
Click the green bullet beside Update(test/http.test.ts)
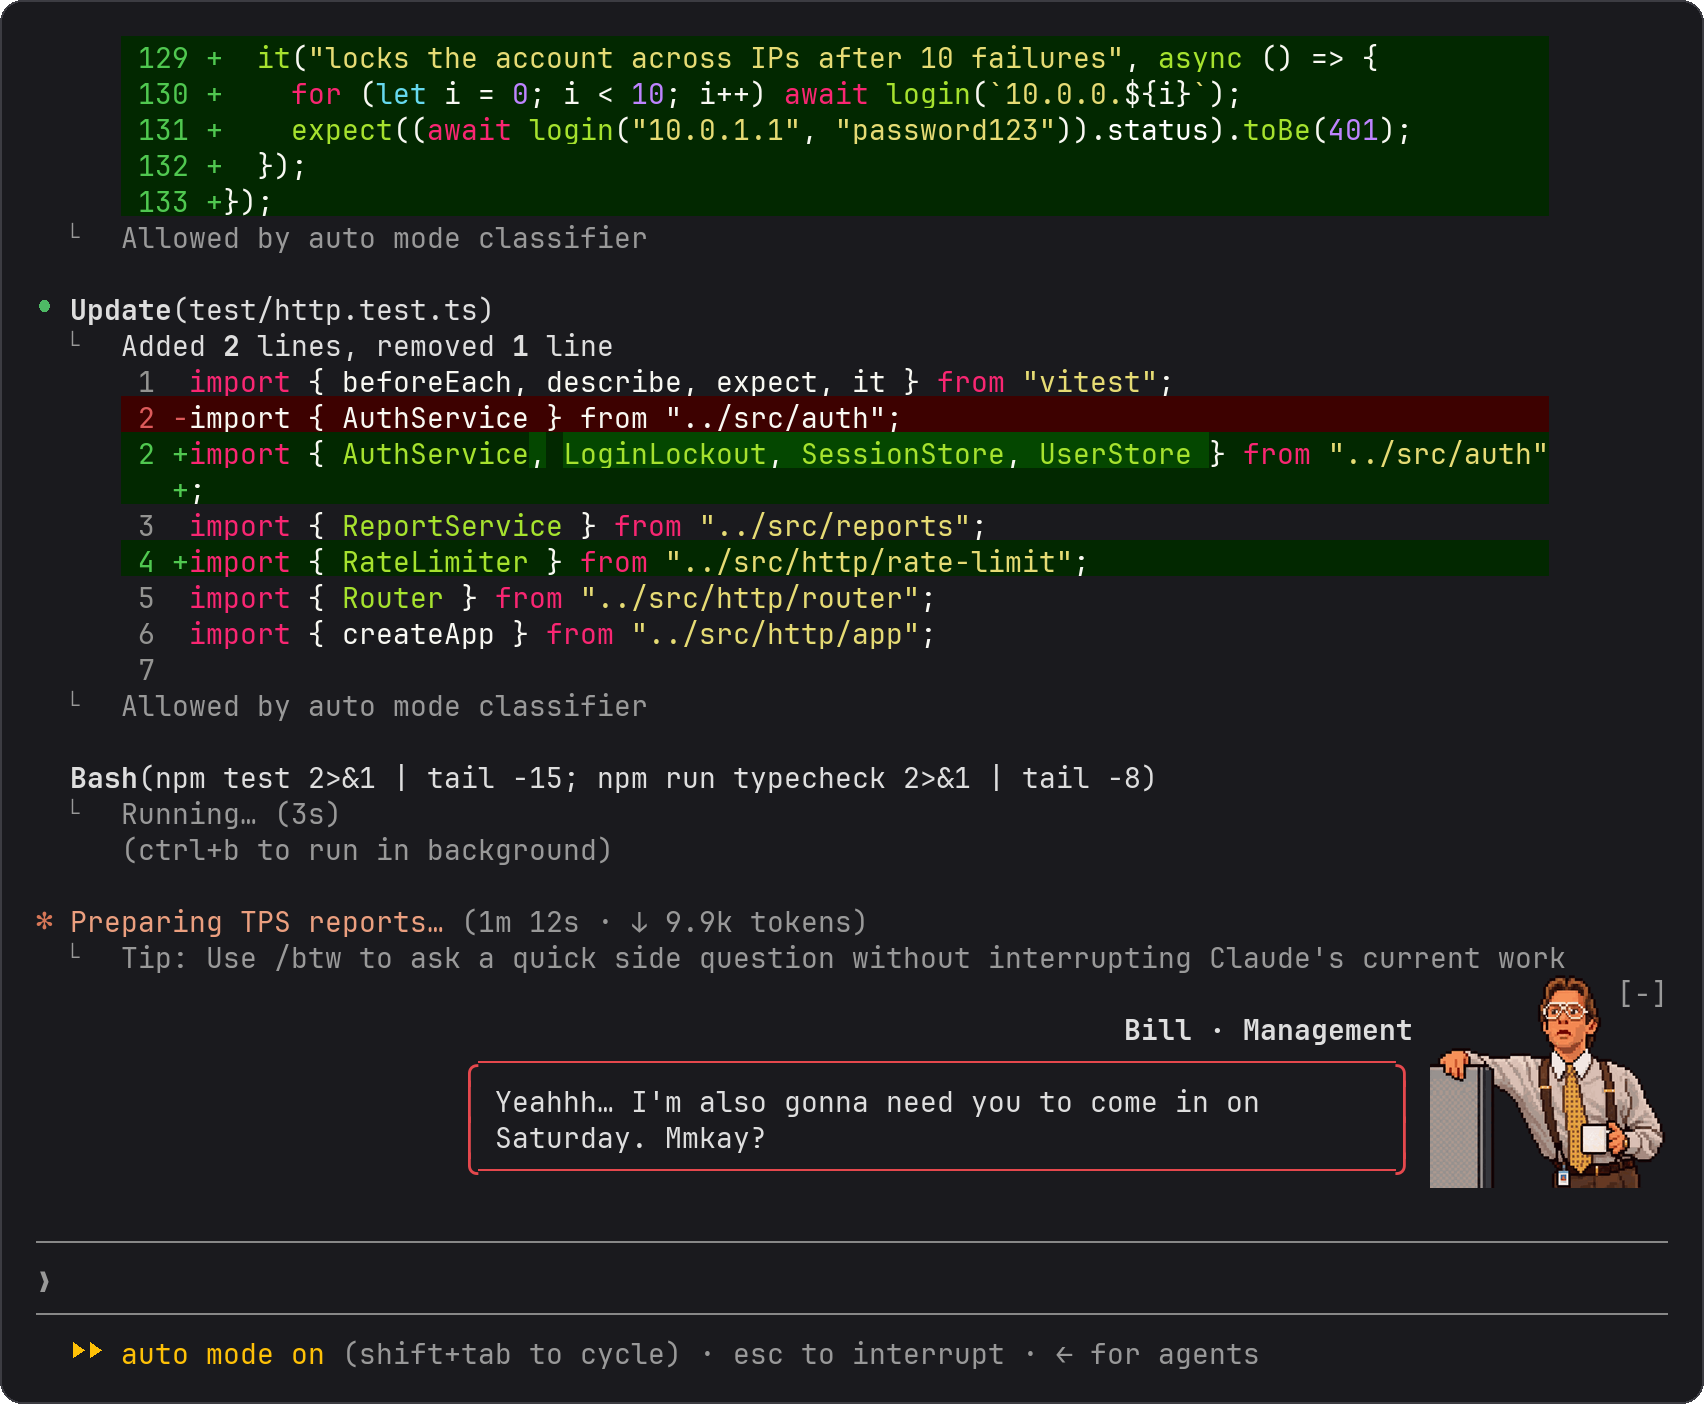tap(45, 307)
